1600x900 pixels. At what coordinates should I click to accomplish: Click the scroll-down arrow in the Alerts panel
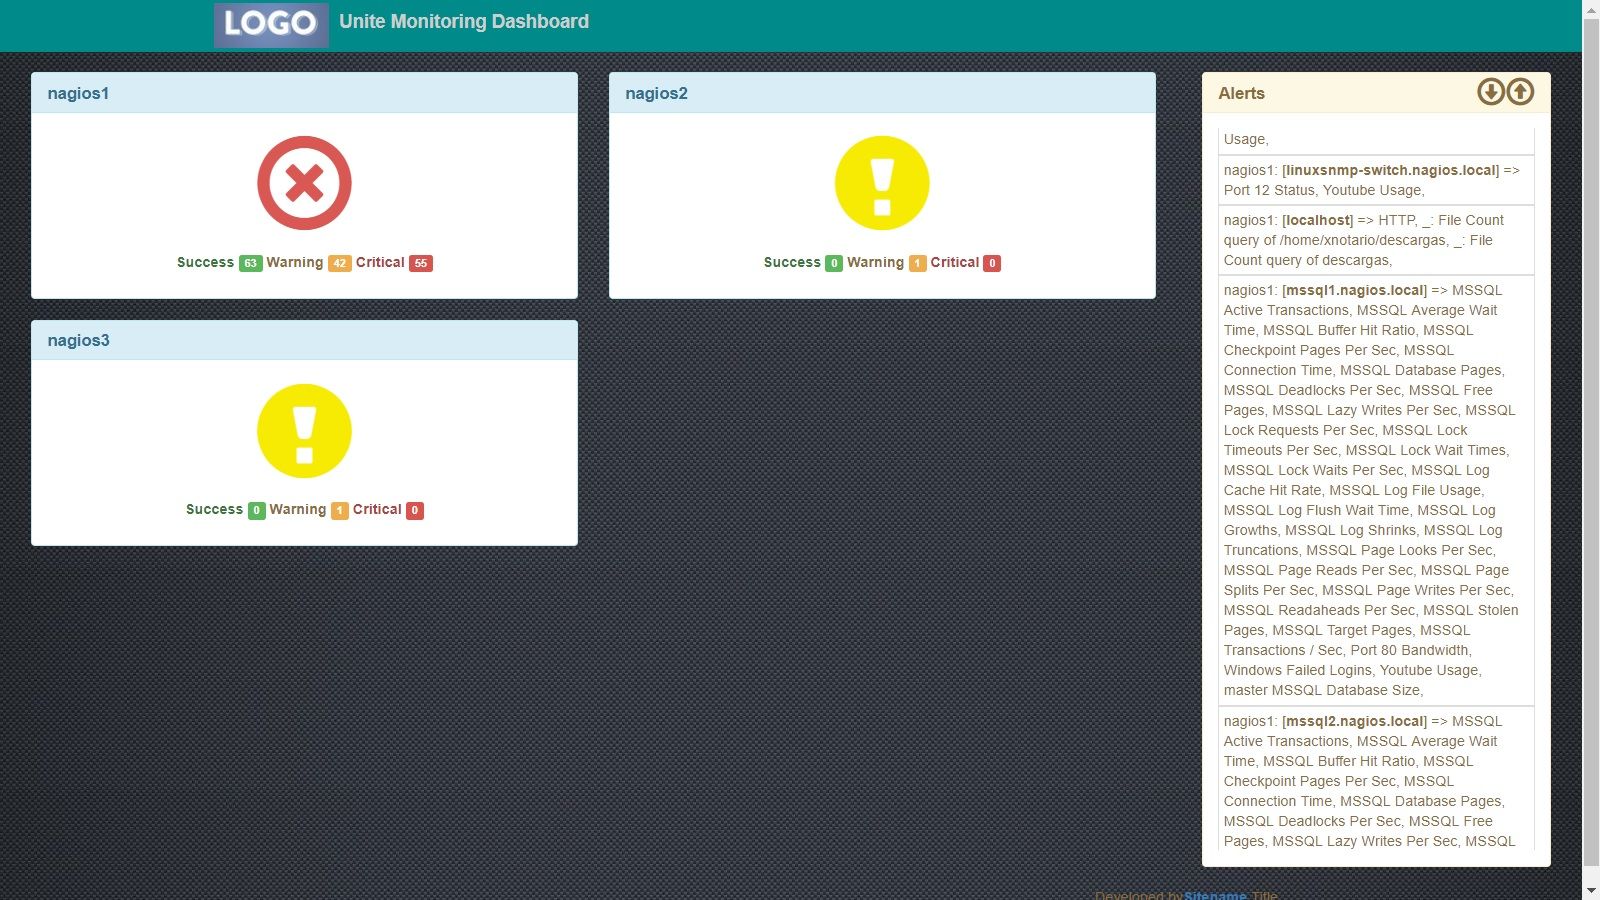pos(1490,91)
